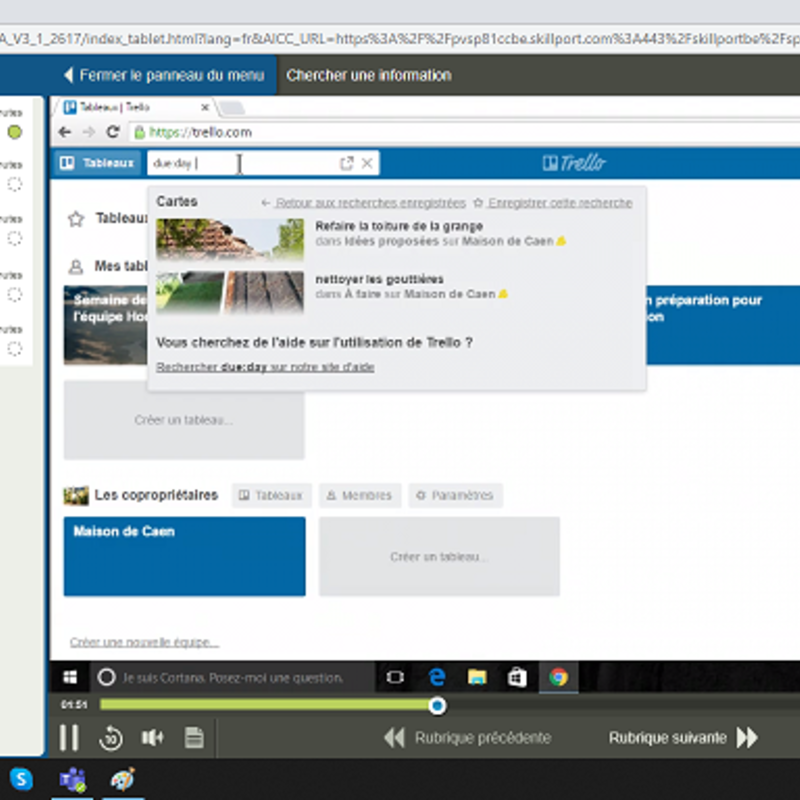This screenshot has width=800, height=800.
Task: Open Task View in the recorded taskbar
Action: tap(395, 677)
